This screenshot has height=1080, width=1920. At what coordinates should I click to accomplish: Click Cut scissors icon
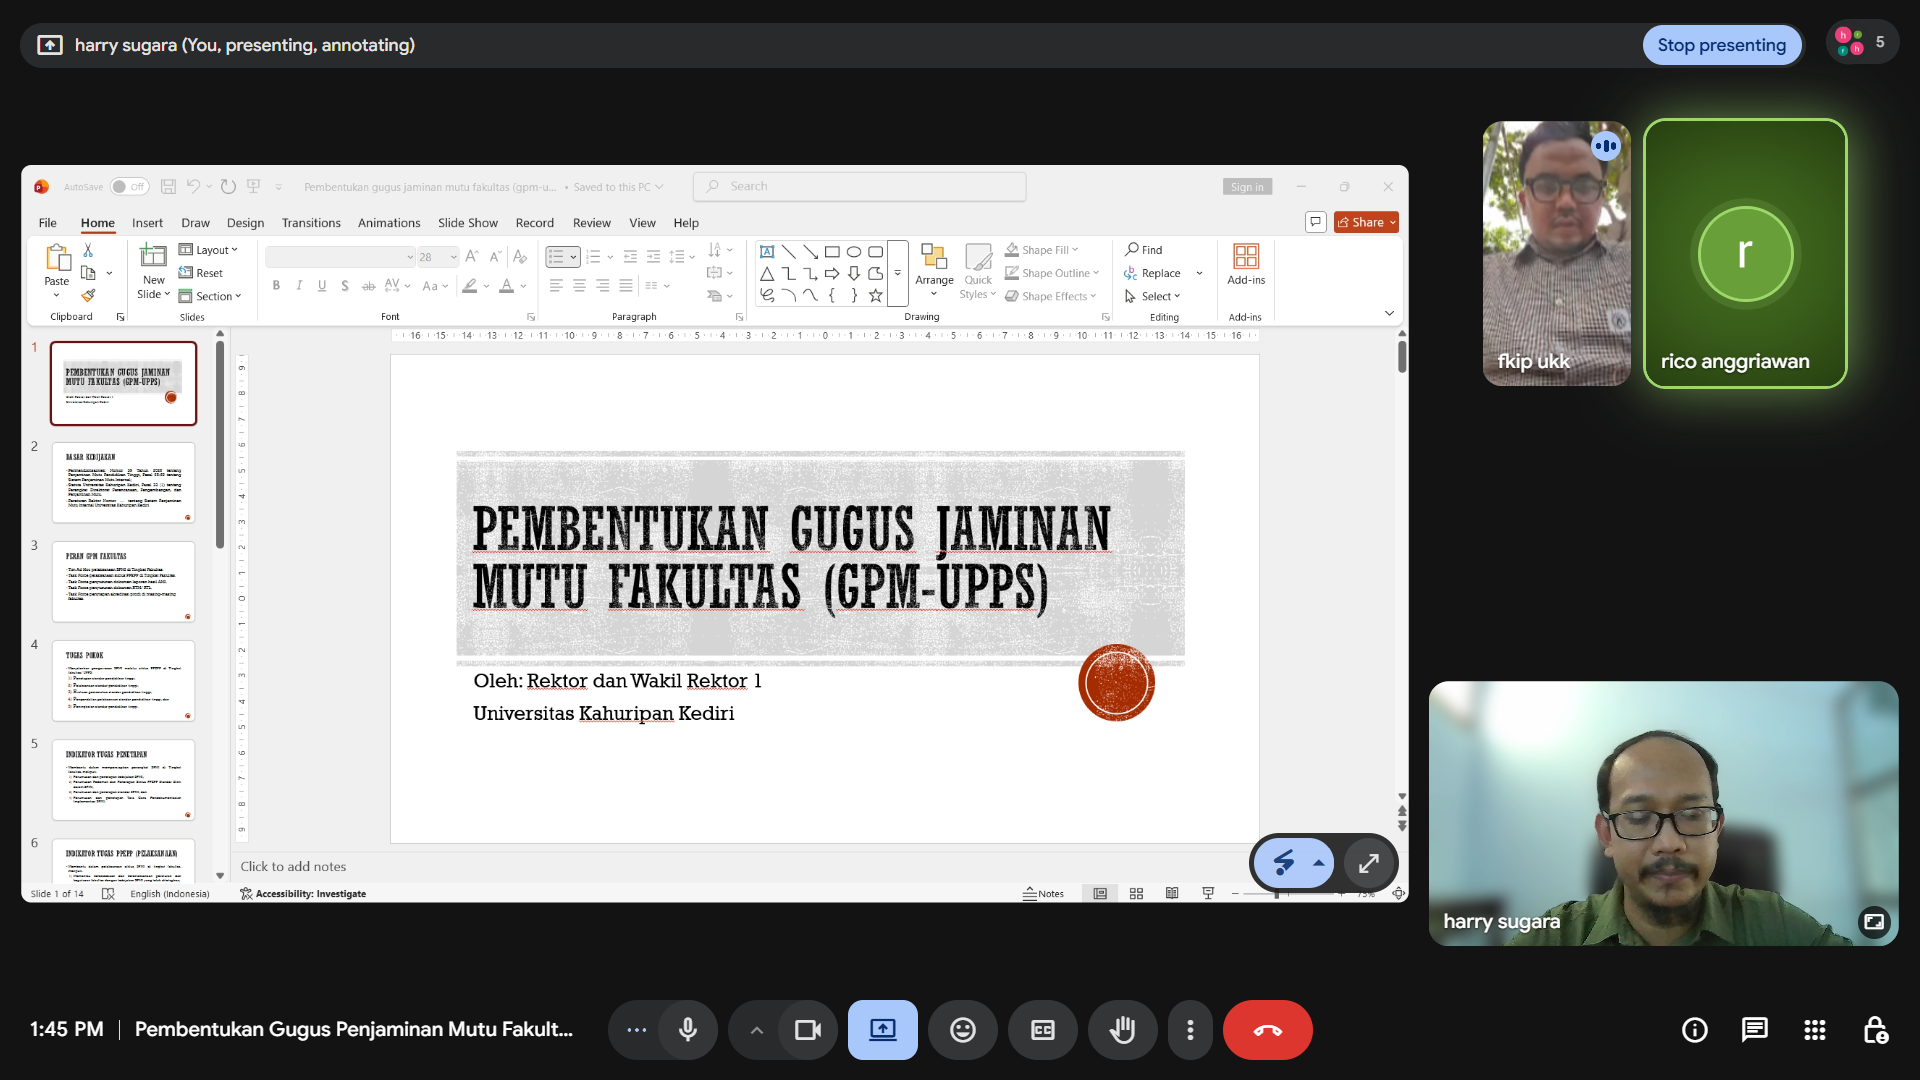pyautogui.click(x=88, y=250)
